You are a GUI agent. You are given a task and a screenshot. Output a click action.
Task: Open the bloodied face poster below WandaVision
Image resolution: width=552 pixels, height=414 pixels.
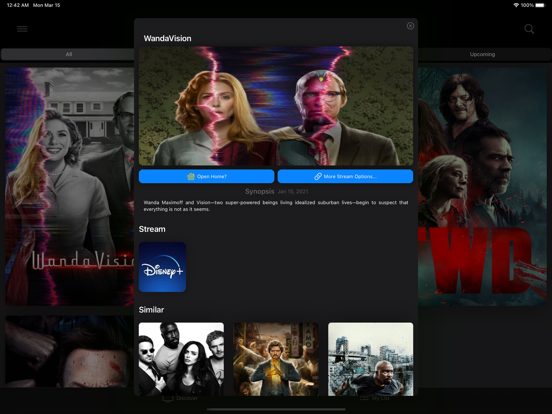[x=69, y=351]
